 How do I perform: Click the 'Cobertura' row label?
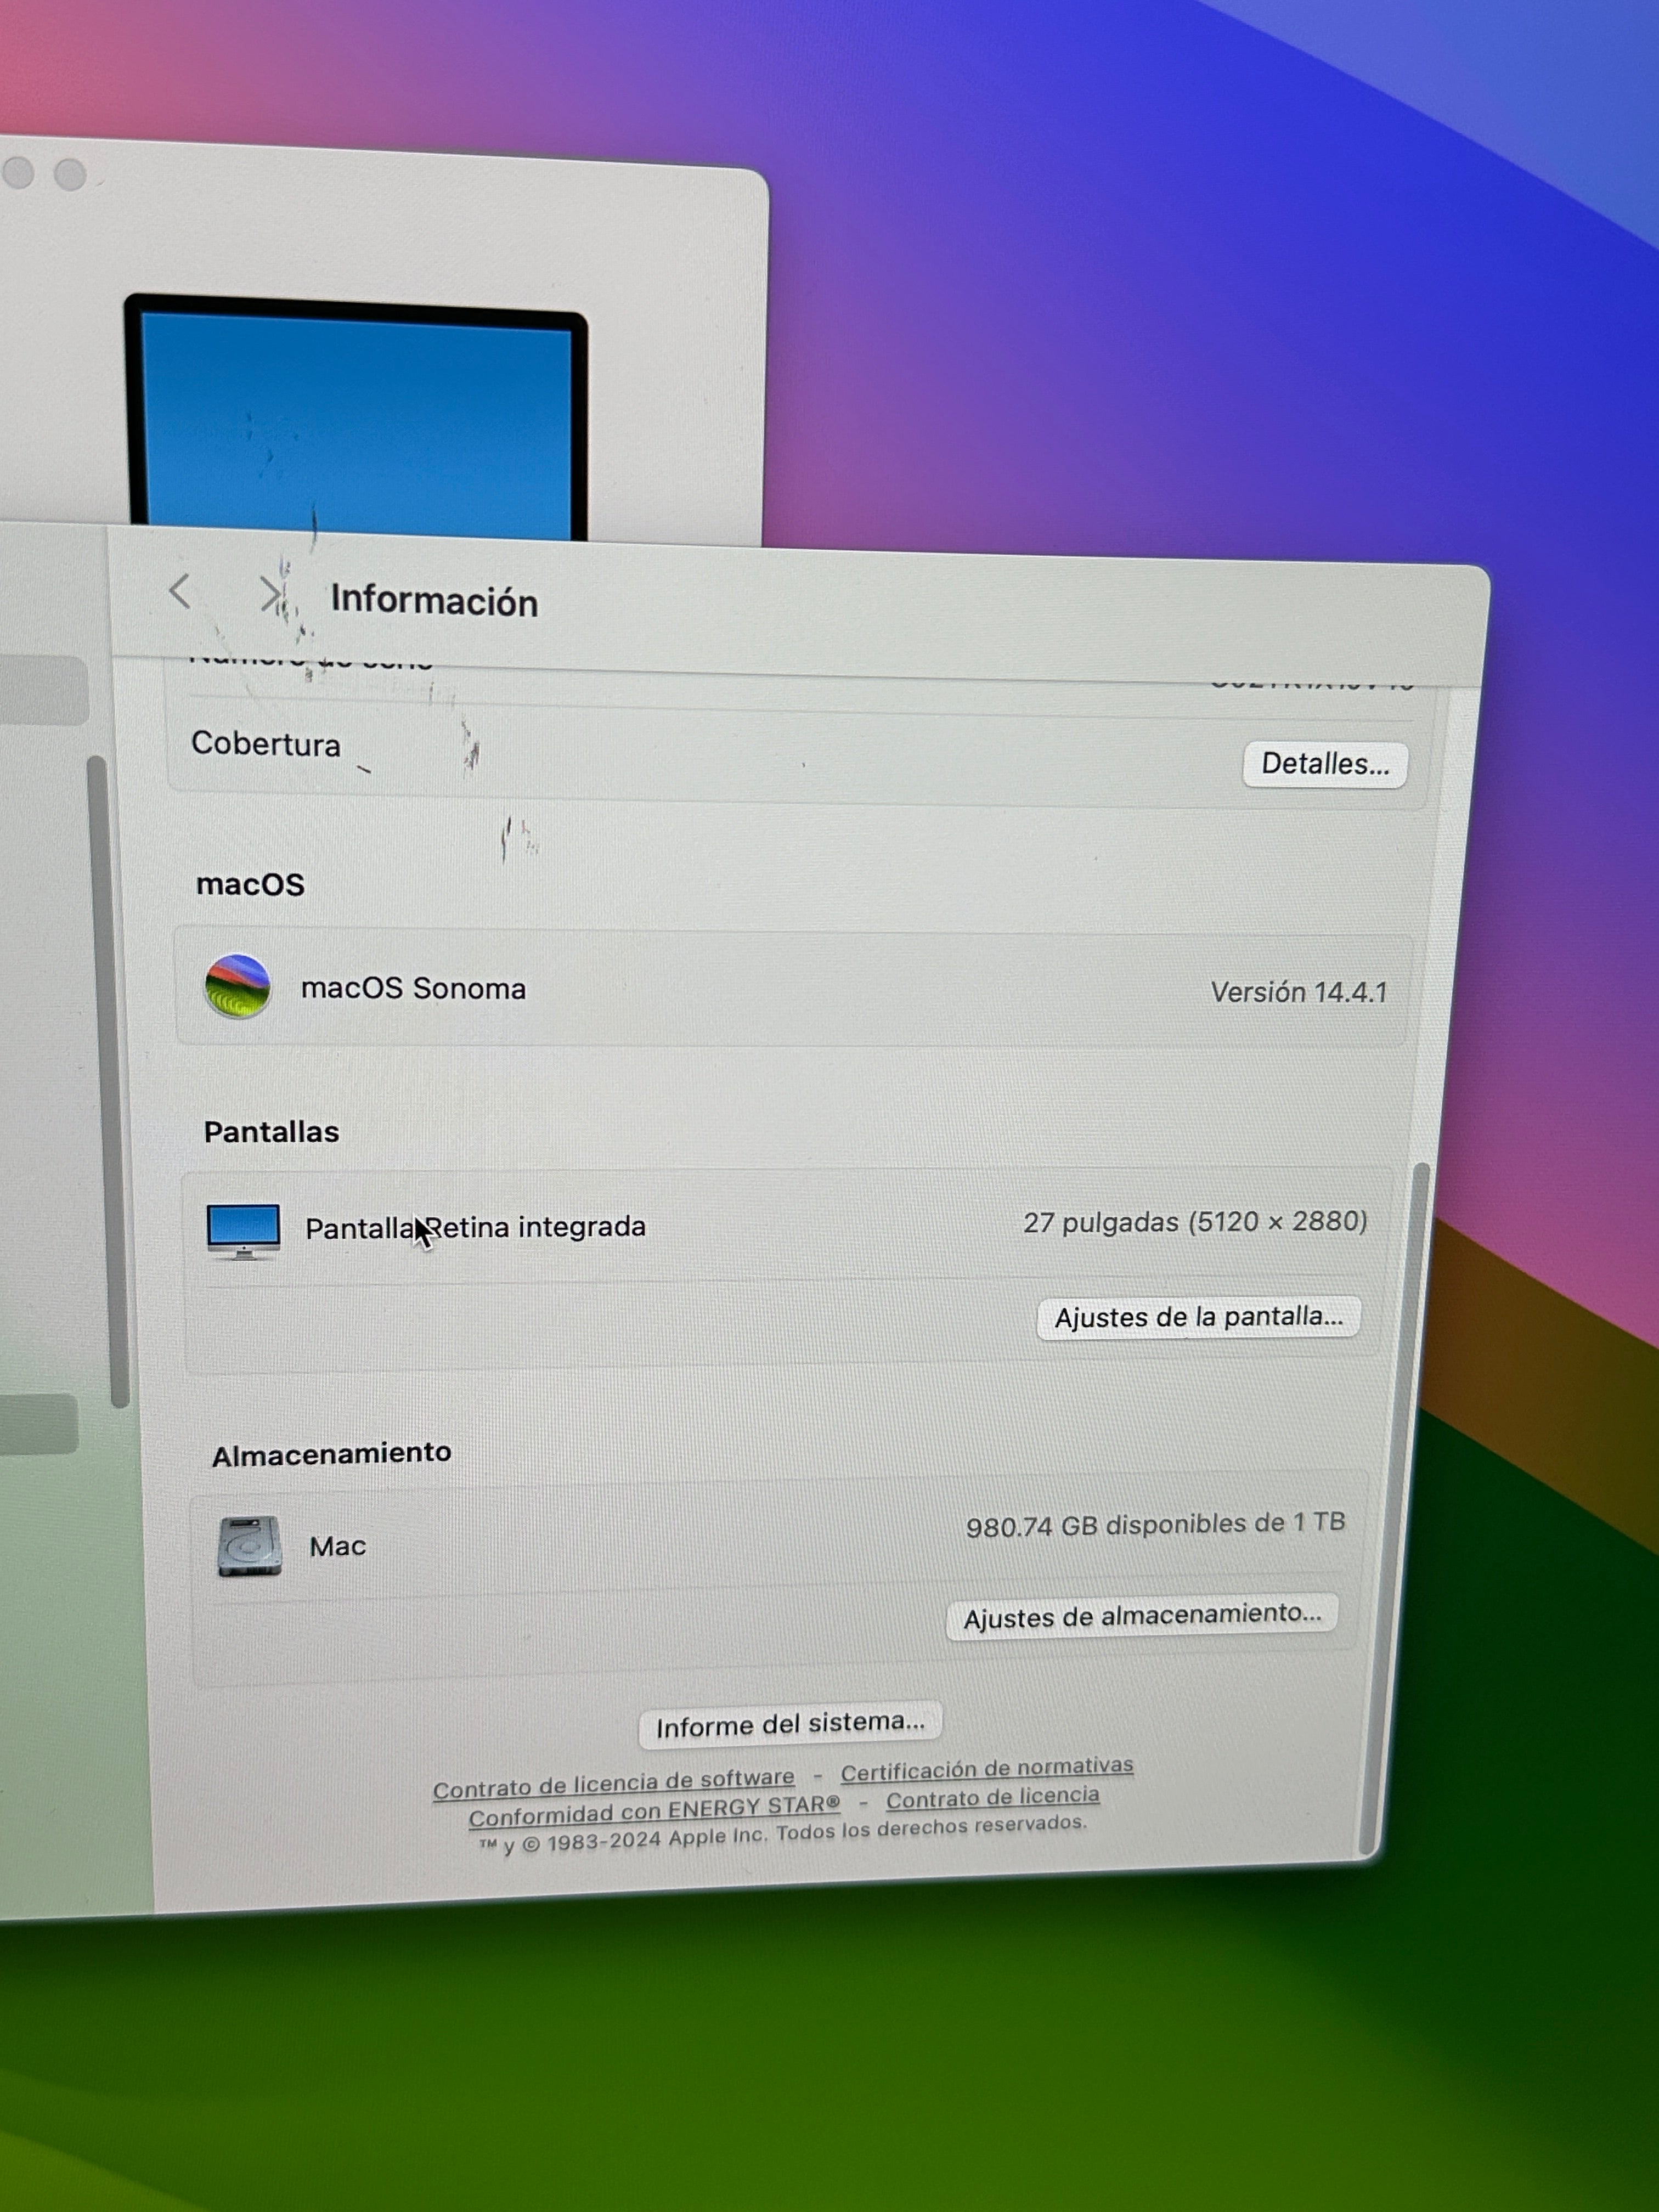(x=266, y=744)
